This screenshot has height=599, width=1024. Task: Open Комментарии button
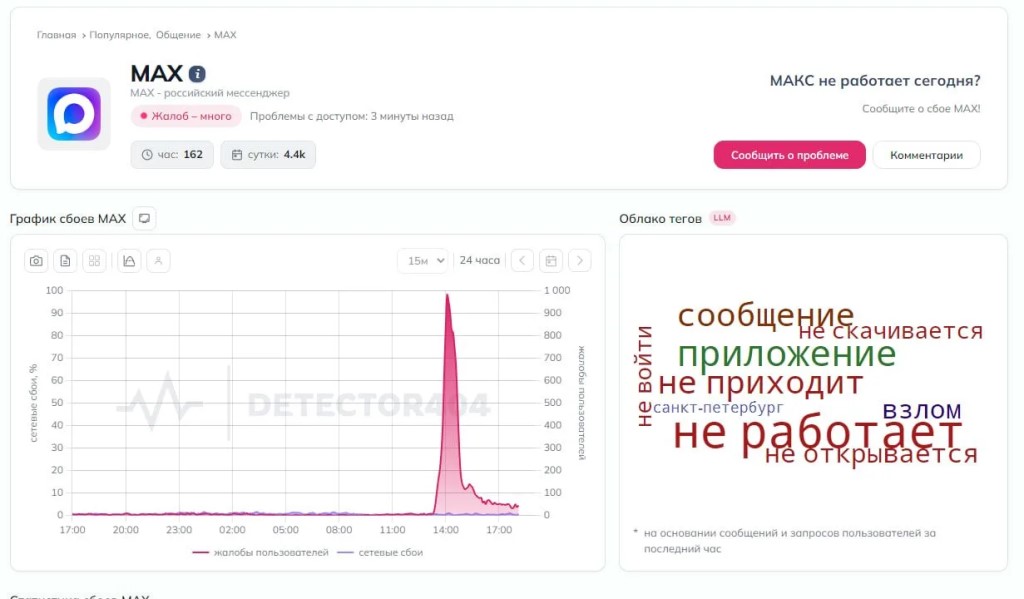926,155
